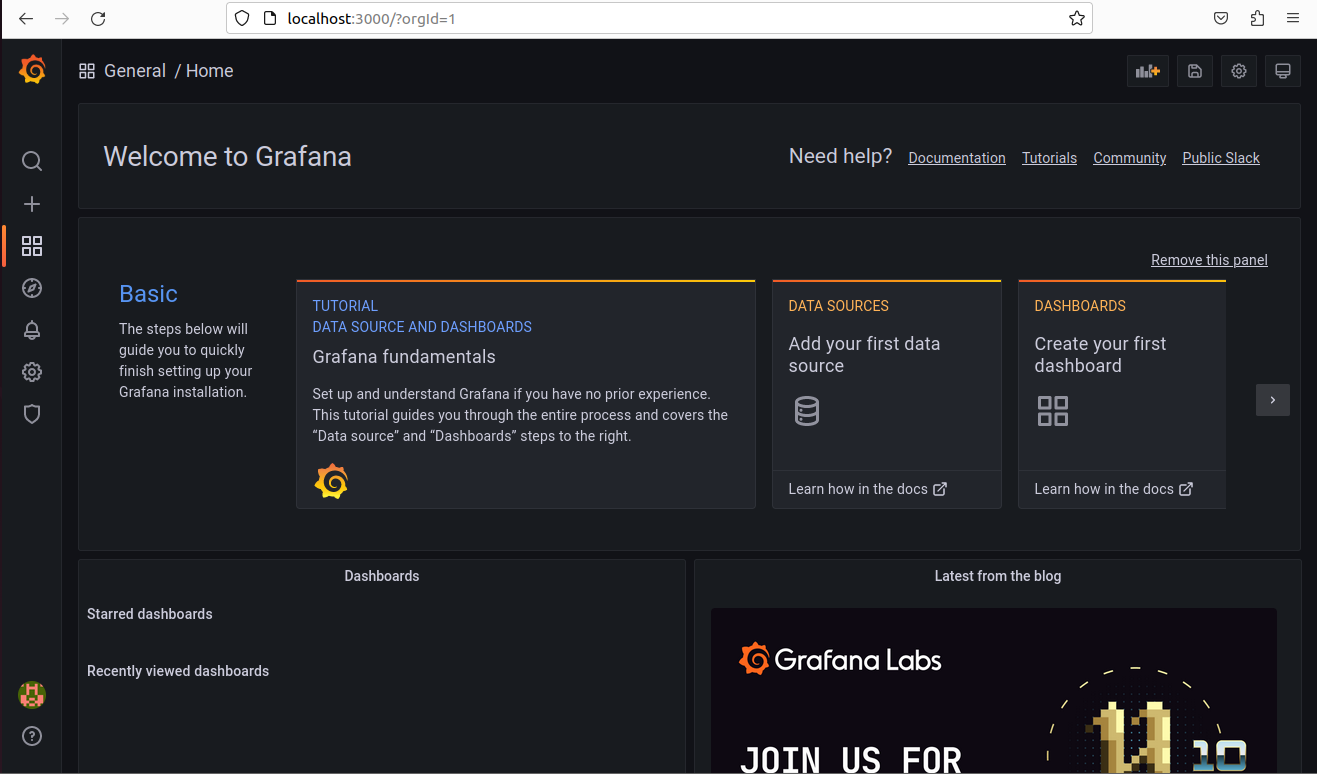
Task: Open the Explore compass icon
Action: point(32,288)
